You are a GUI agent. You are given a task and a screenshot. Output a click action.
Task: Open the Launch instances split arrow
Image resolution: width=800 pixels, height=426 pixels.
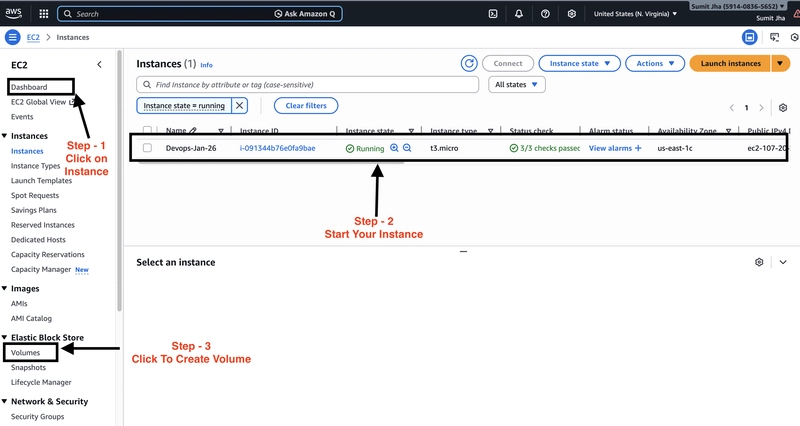780,63
